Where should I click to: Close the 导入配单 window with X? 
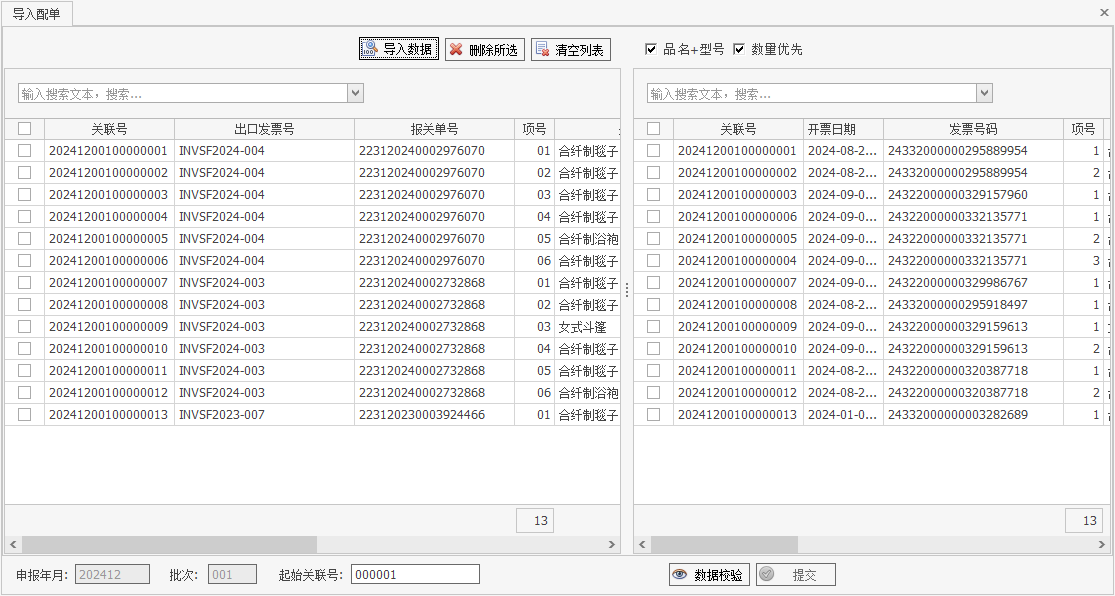1104,13
